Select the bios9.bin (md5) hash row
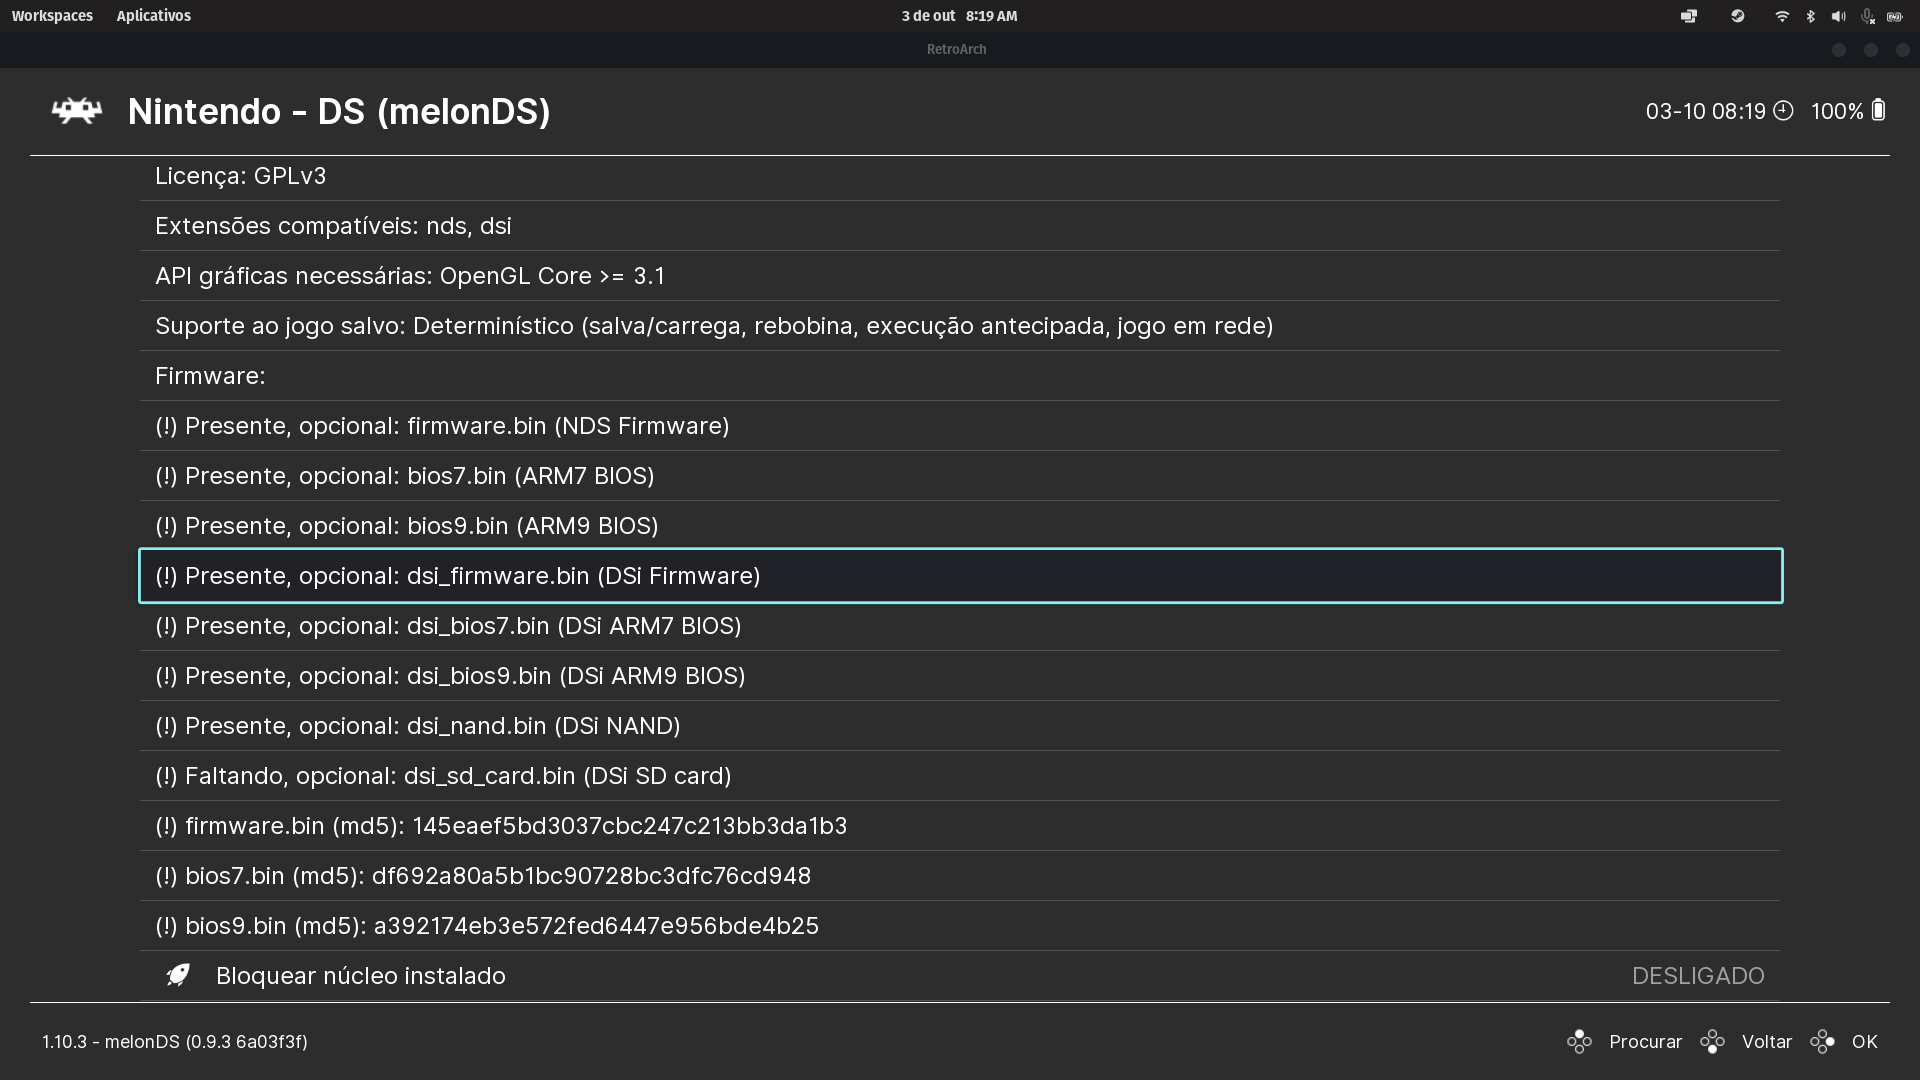Image resolution: width=1920 pixels, height=1080 pixels. [960, 926]
